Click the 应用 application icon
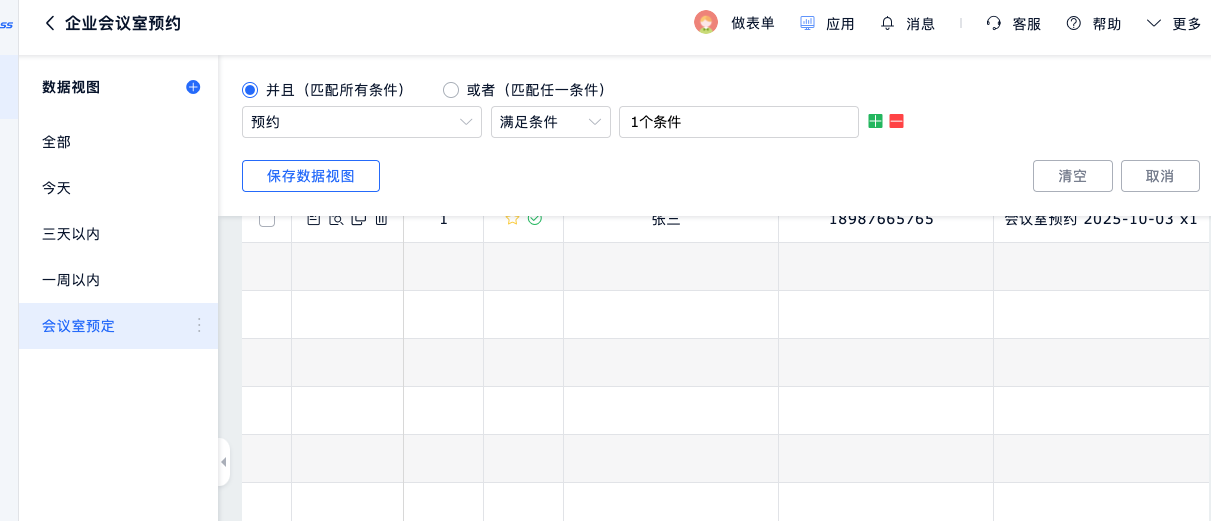The height and width of the screenshot is (521, 1211). click(x=808, y=23)
